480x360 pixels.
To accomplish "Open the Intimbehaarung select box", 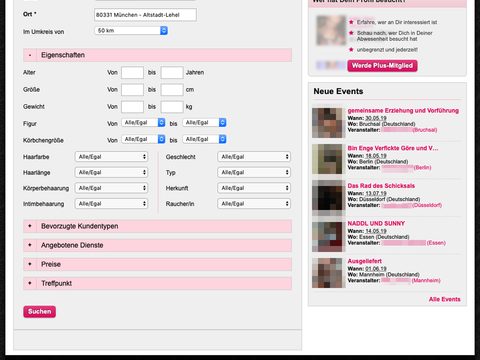I will coord(111,204).
